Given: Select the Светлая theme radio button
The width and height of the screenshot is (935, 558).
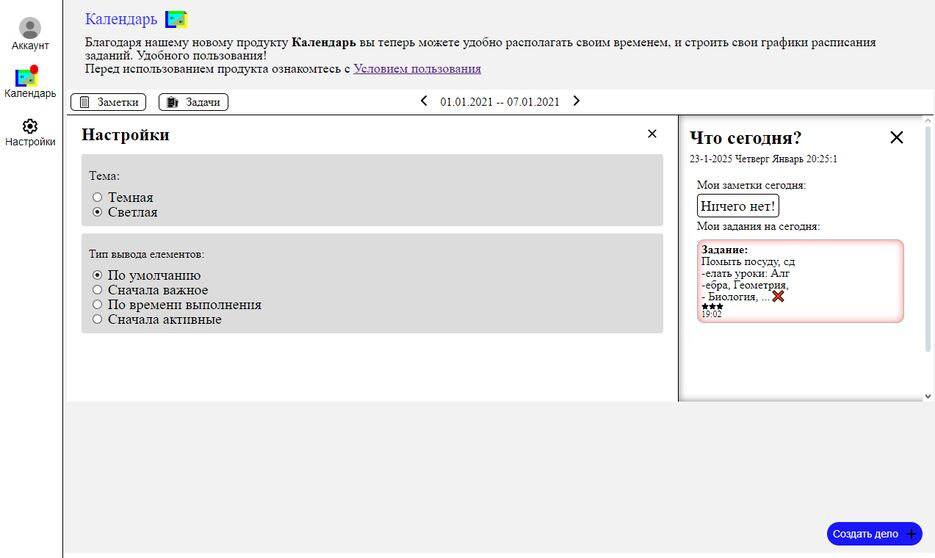Looking at the screenshot, I should (x=98, y=212).
